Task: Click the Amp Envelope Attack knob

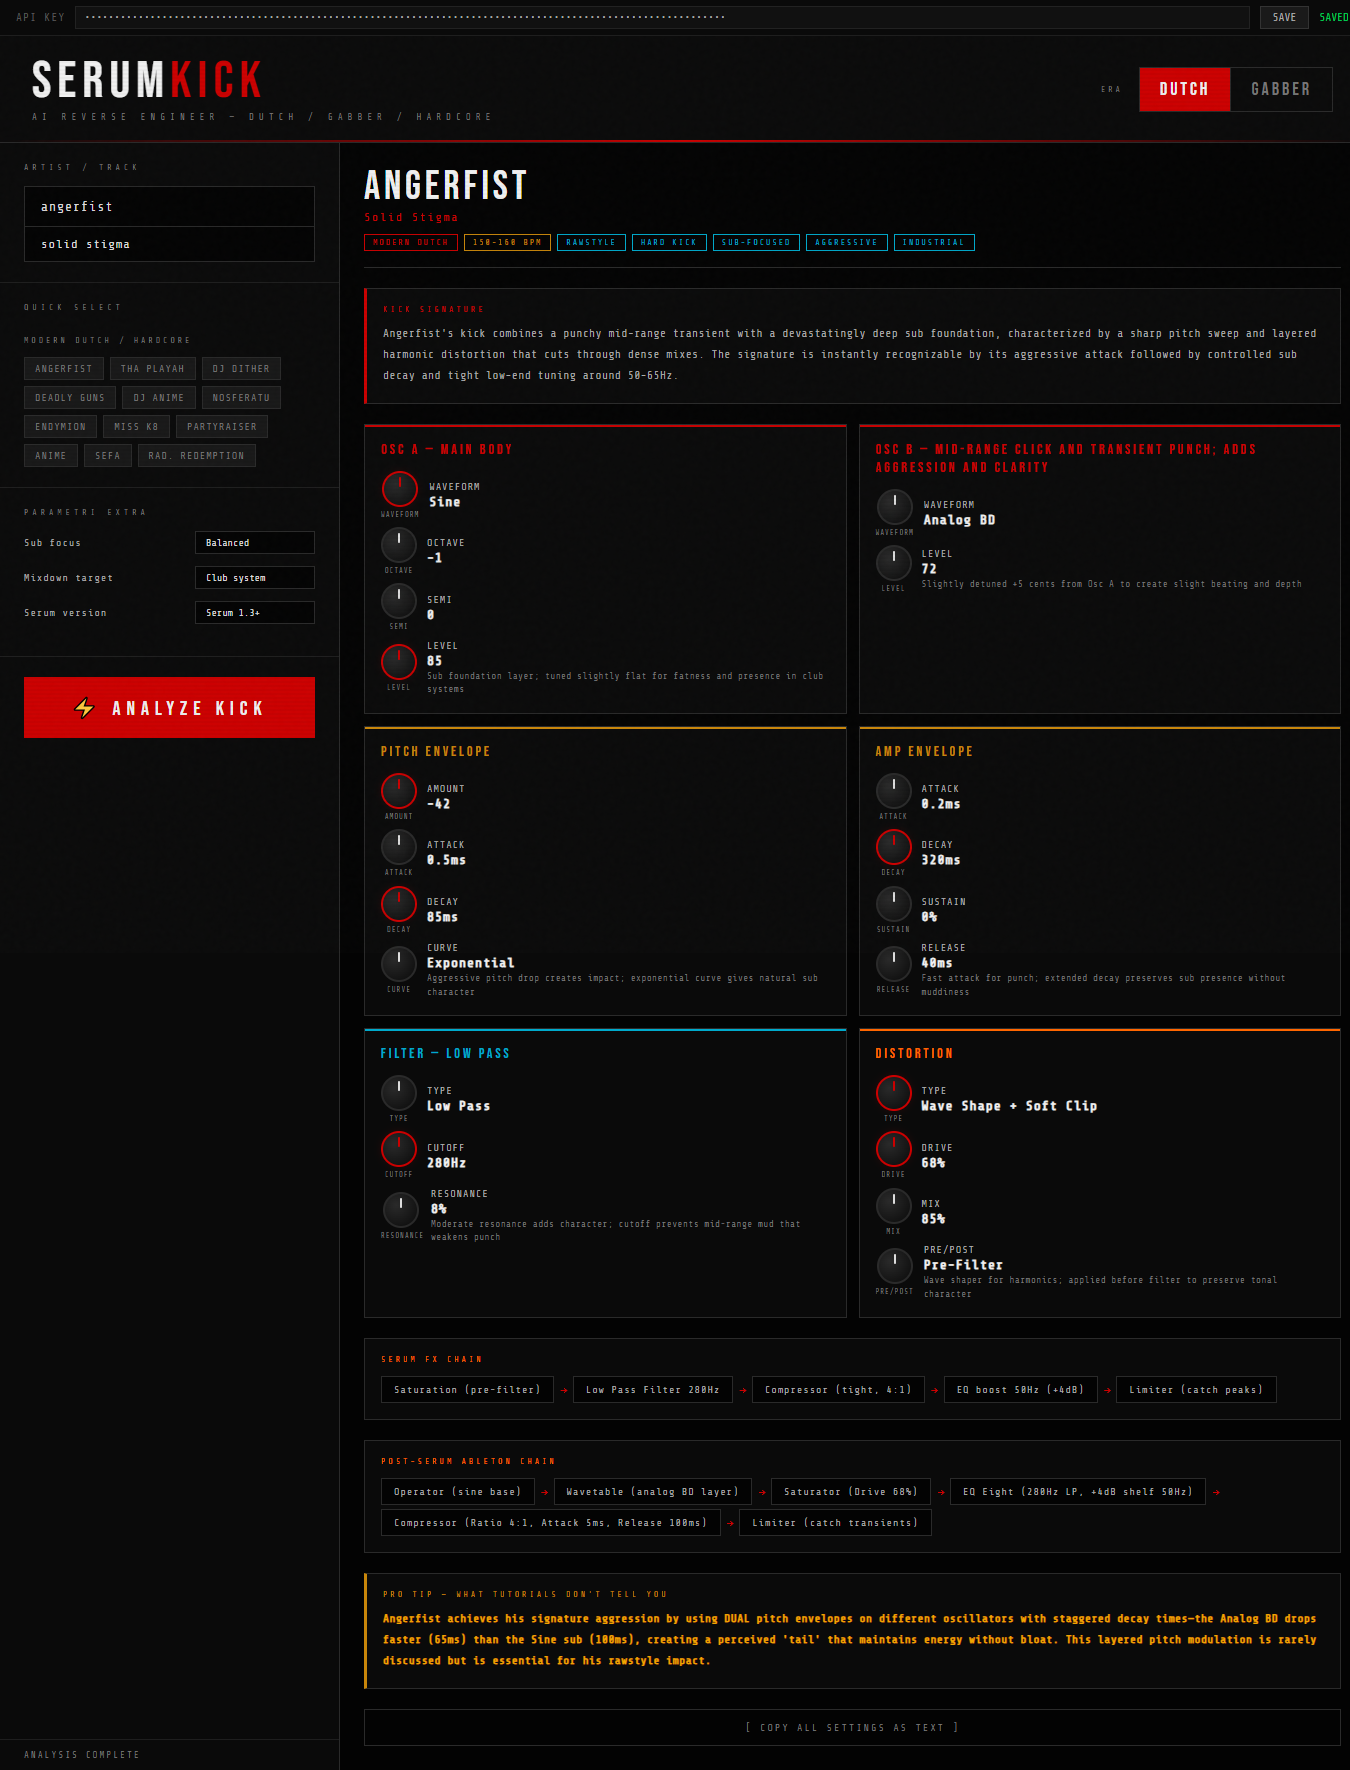Action: (894, 791)
